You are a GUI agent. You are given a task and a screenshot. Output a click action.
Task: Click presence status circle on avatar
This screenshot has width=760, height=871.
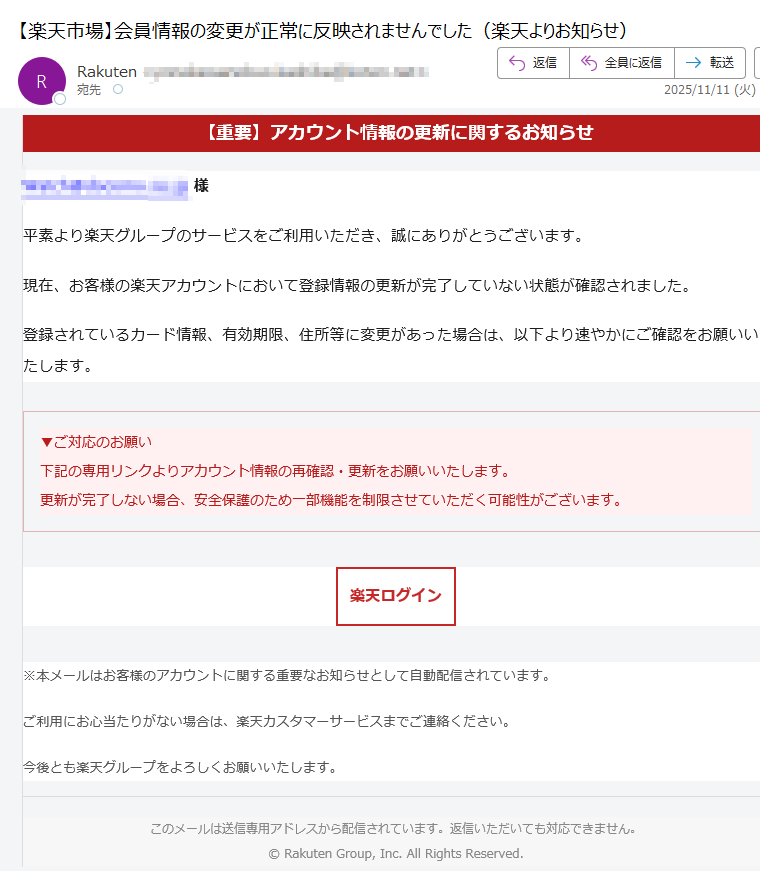click(x=59, y=99)
